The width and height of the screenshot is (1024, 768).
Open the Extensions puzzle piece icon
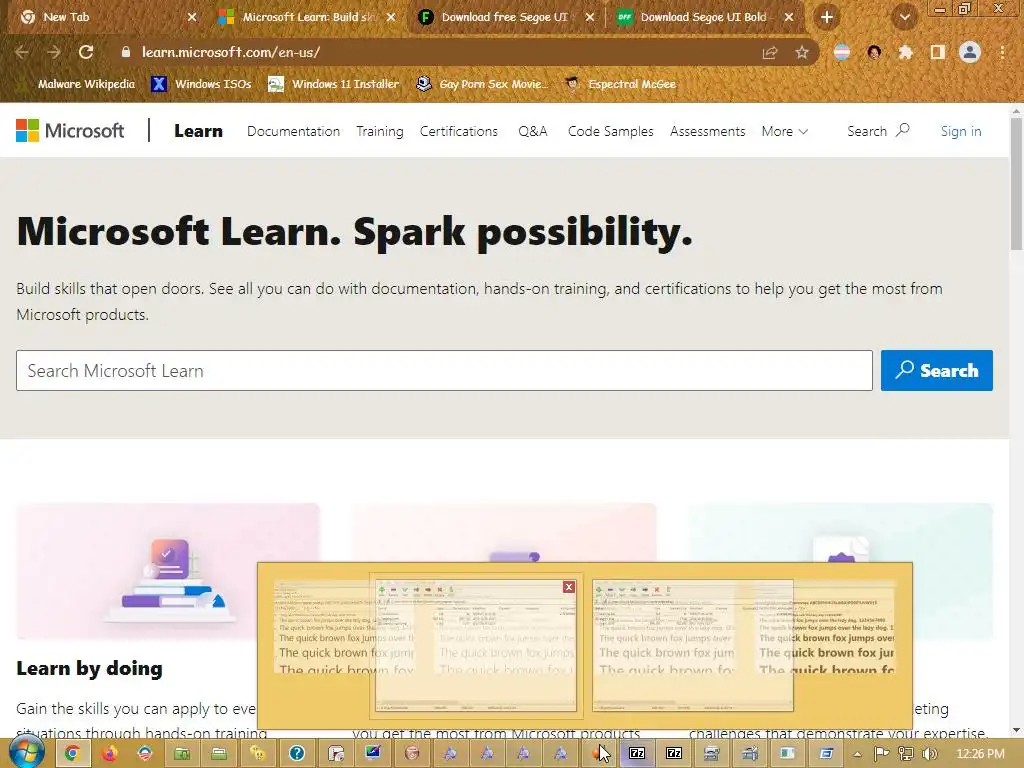click(905, 52)
